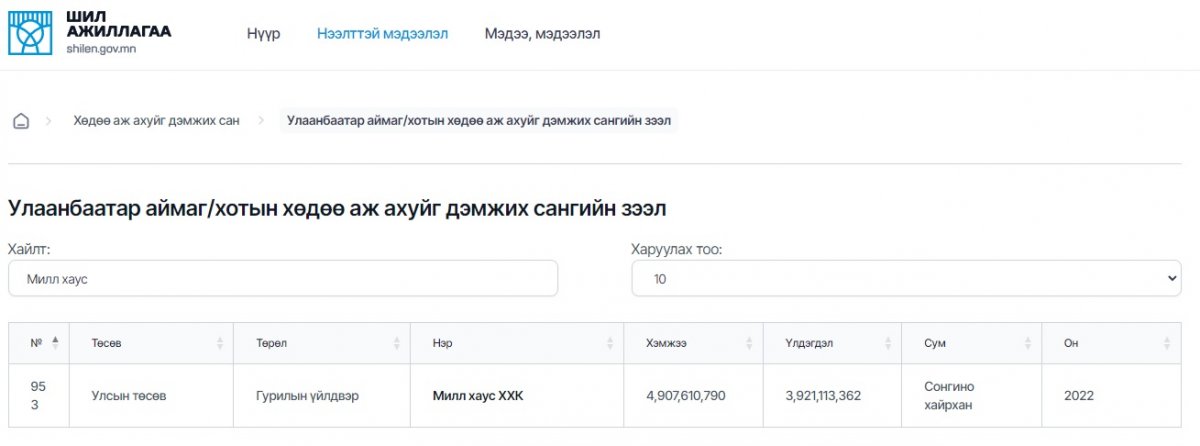Sort by Сум column sort icon
The width and height of the screenshot is (1200, 446).
(1027, 343)
